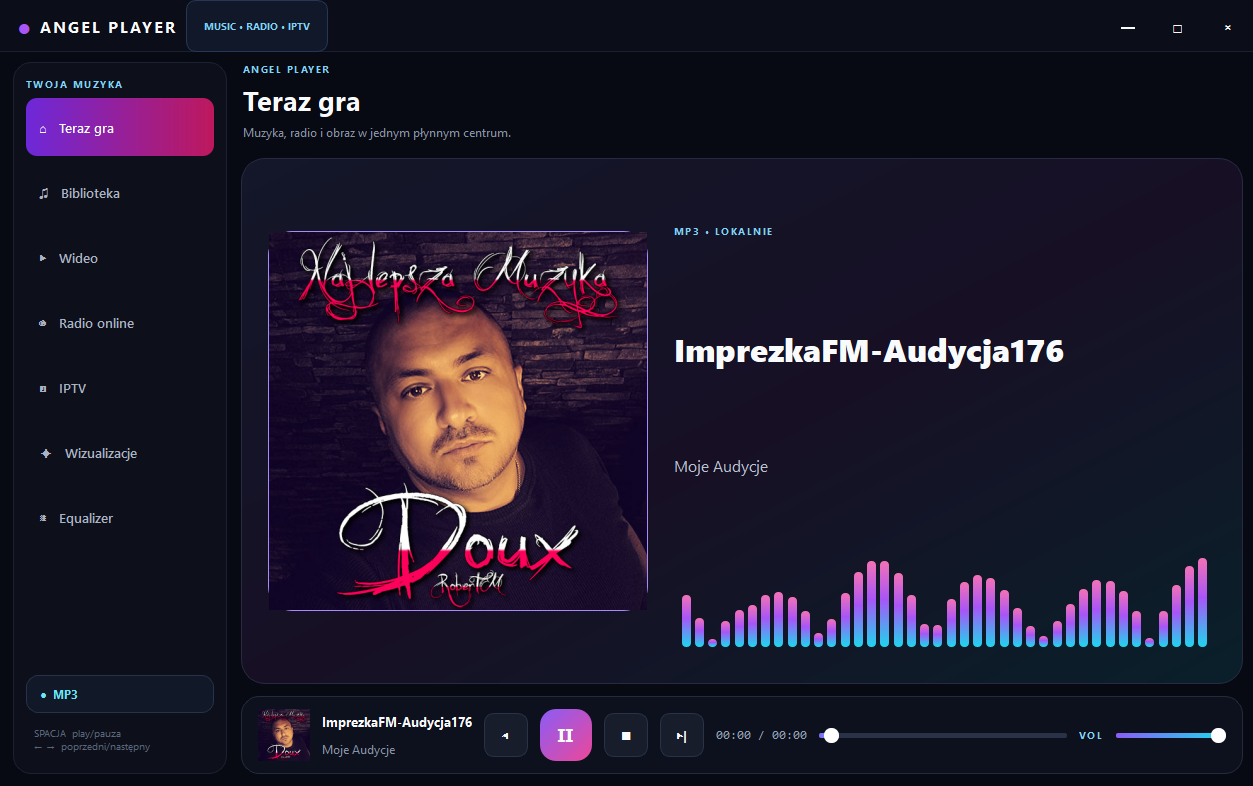Click the audio visualizer bars
This screenshot has width=1253, height=786.
point(944,602)
